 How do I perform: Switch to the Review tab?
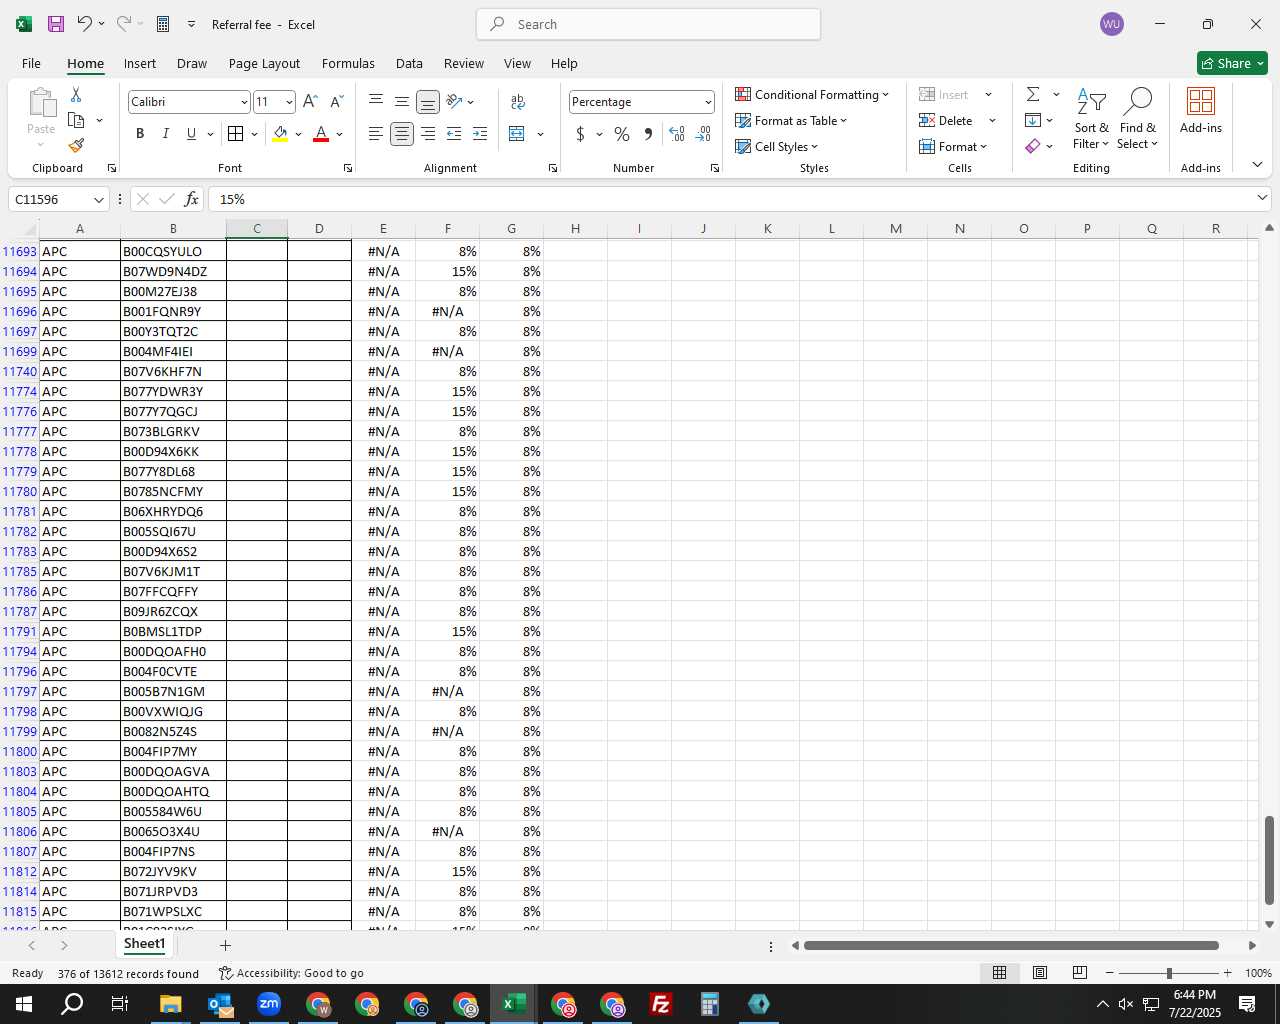464,63
